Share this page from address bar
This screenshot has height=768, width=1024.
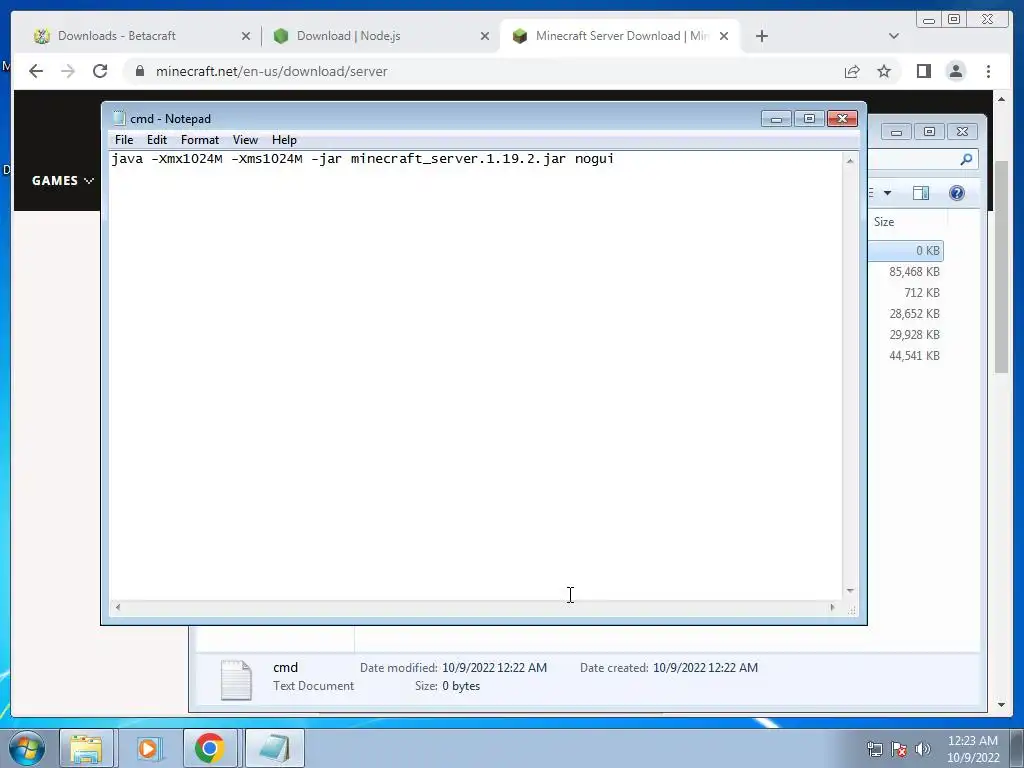click(852, 71)
